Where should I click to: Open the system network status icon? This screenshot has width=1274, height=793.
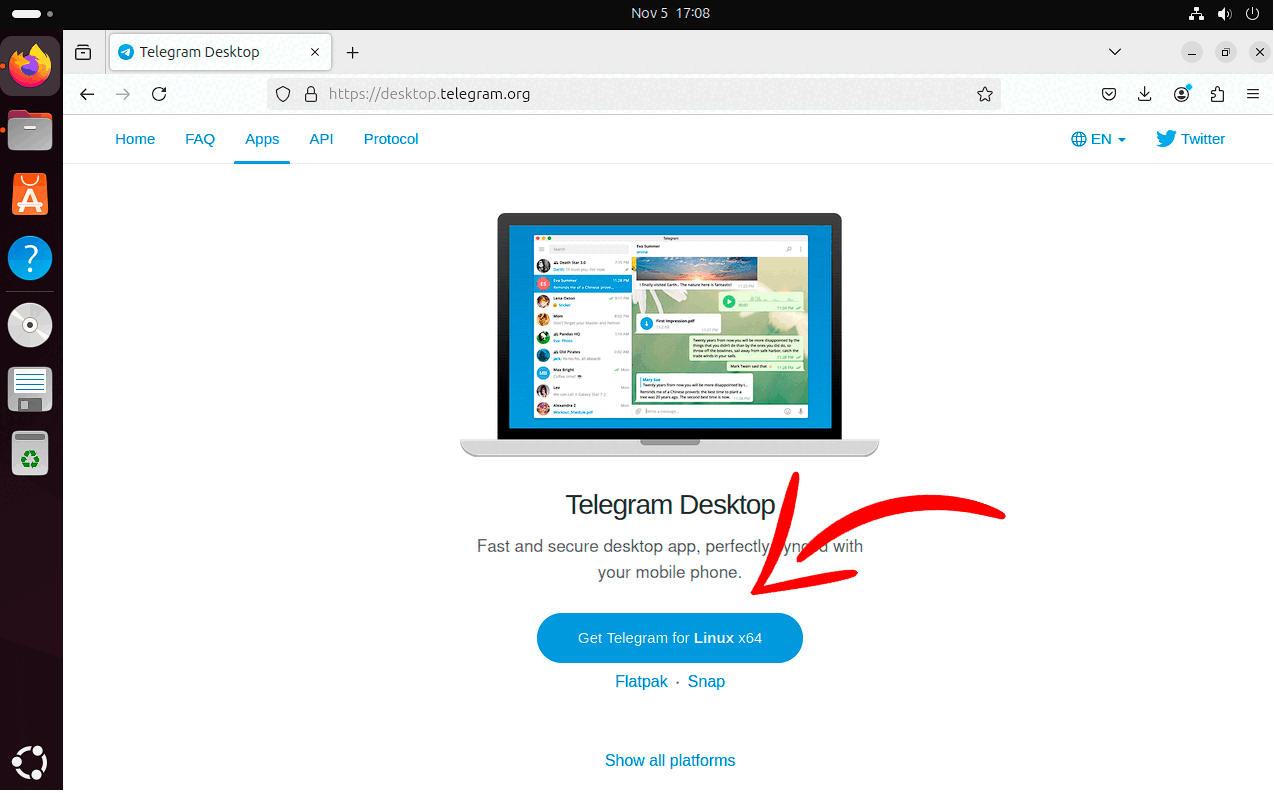click(1196, 13)
